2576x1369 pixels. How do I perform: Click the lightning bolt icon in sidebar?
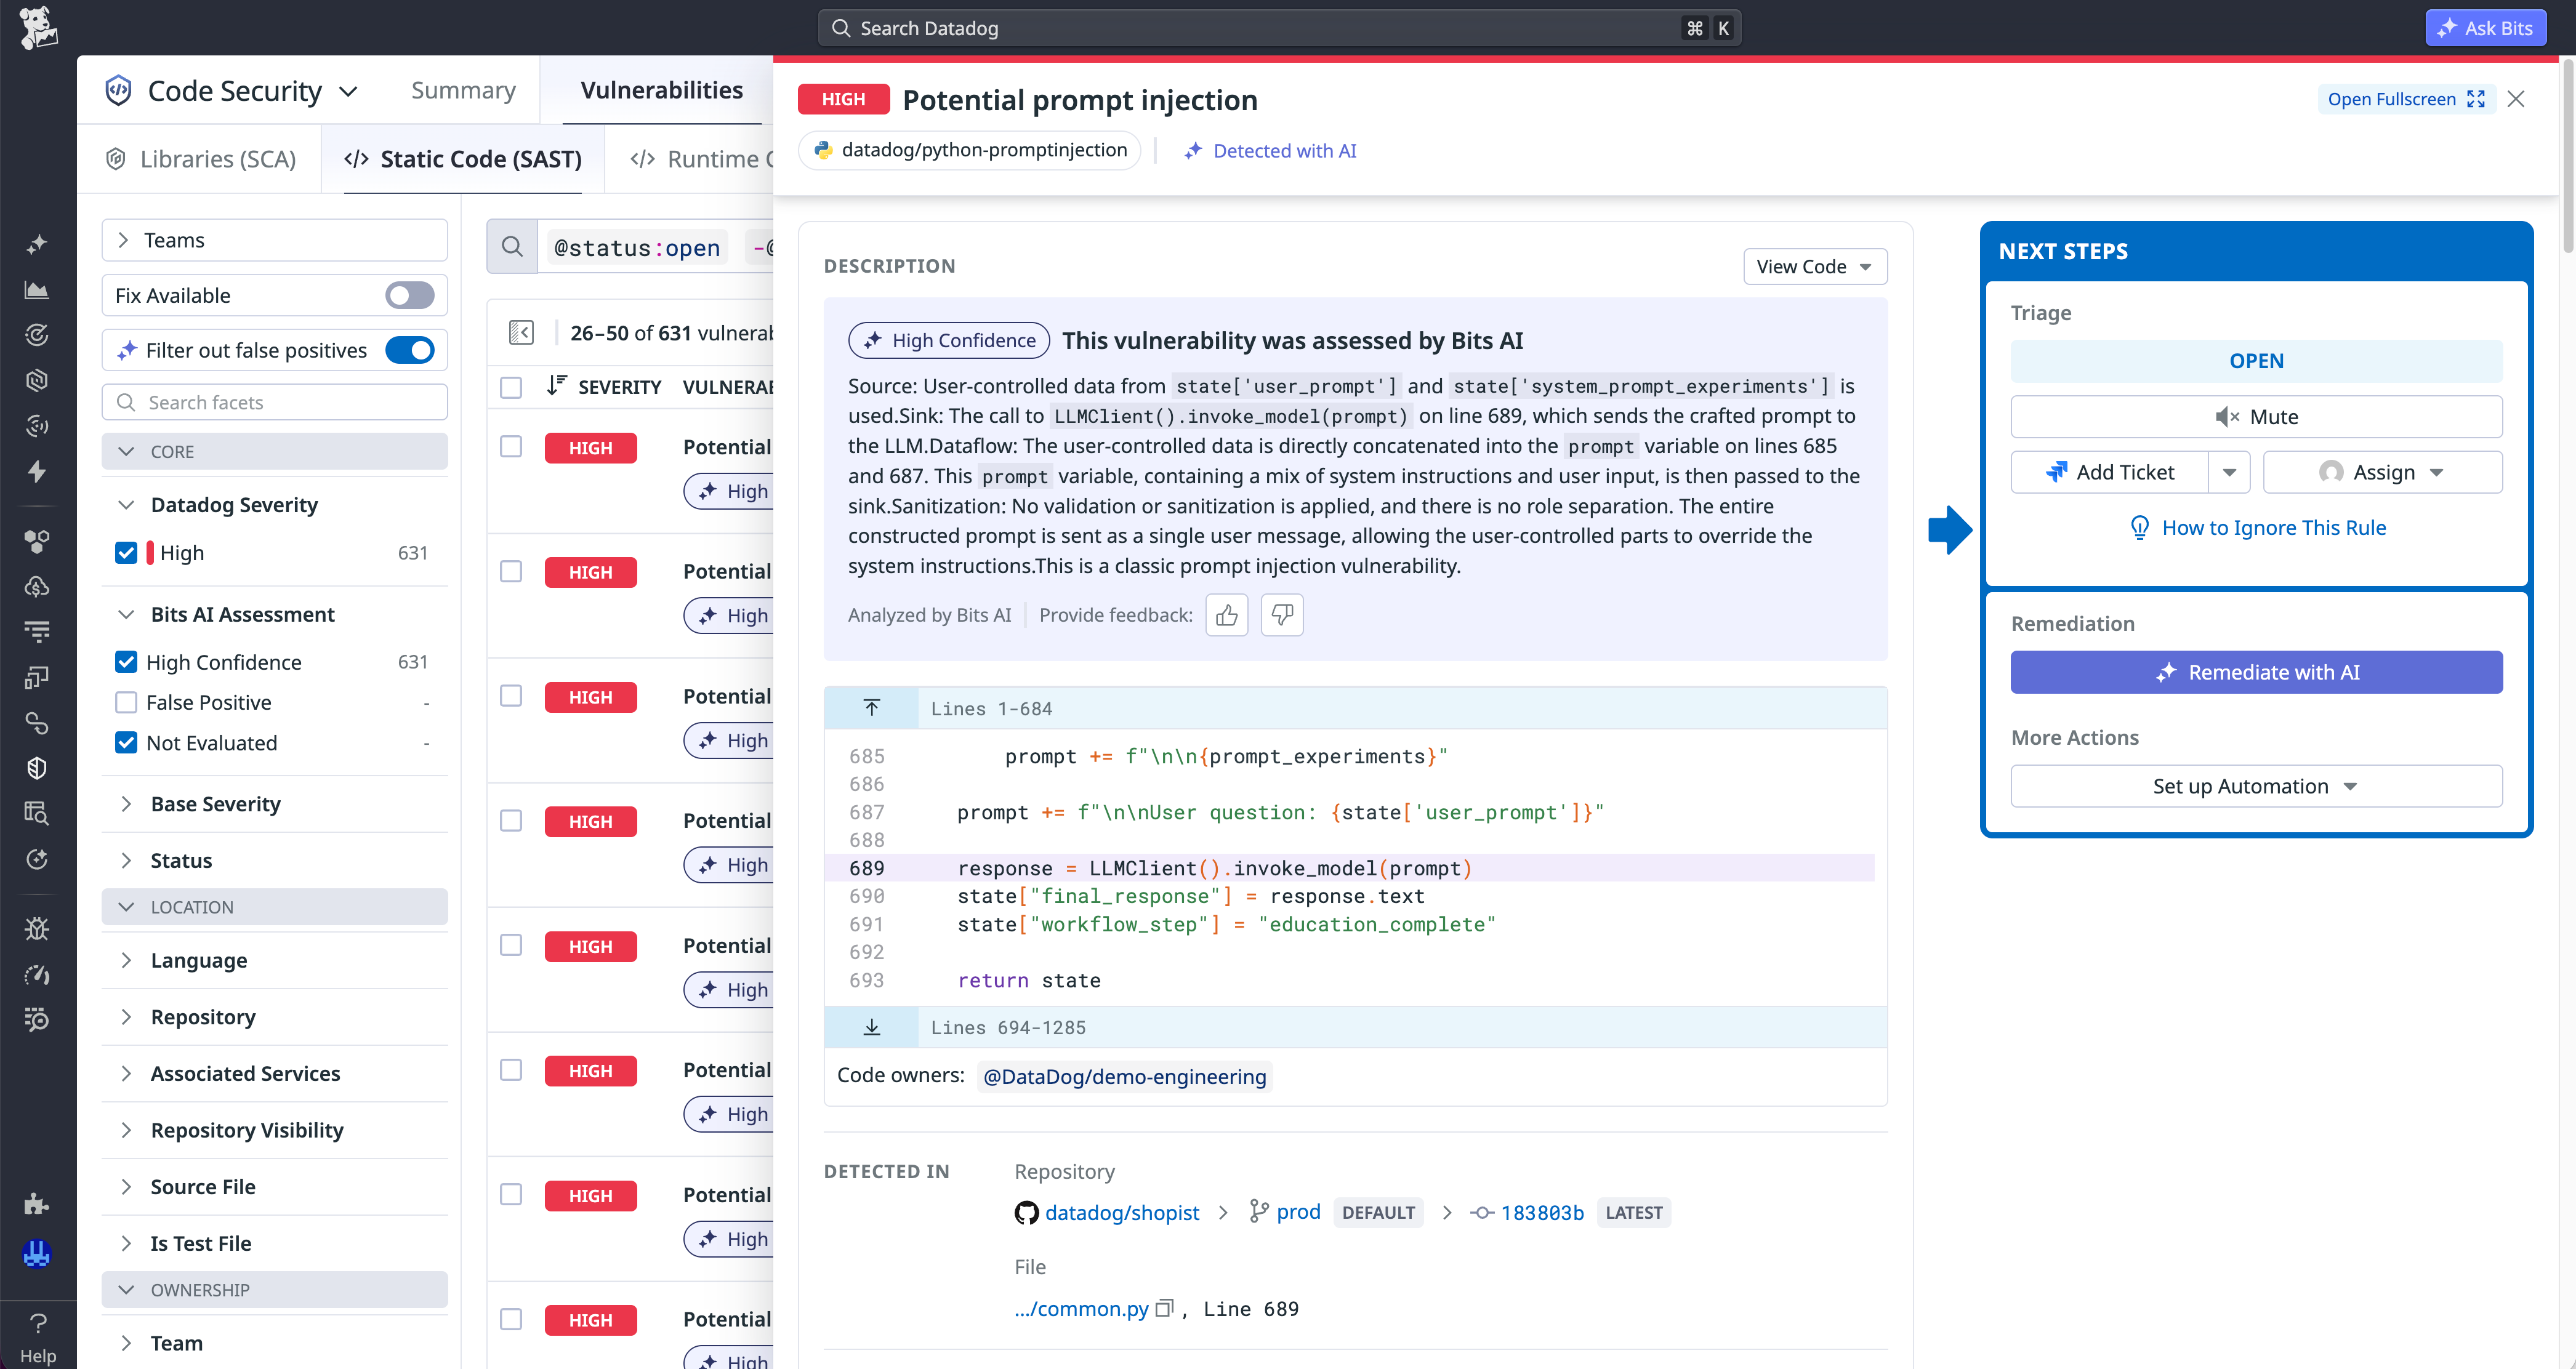(x=37, y=471)
